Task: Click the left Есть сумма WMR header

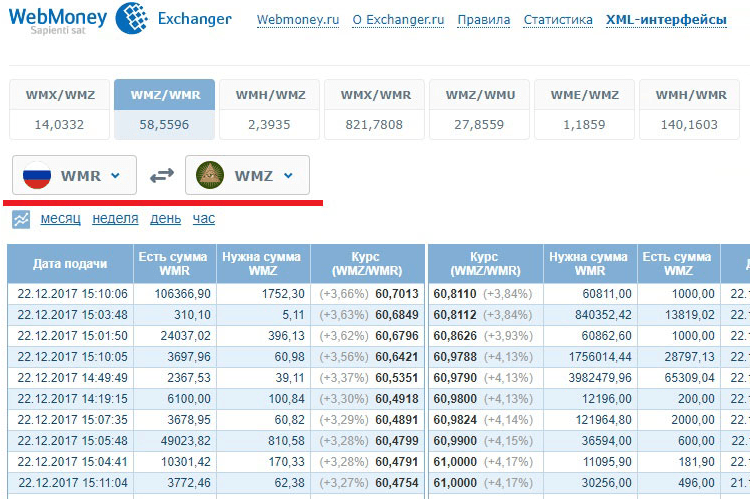Action: (175, 264)
